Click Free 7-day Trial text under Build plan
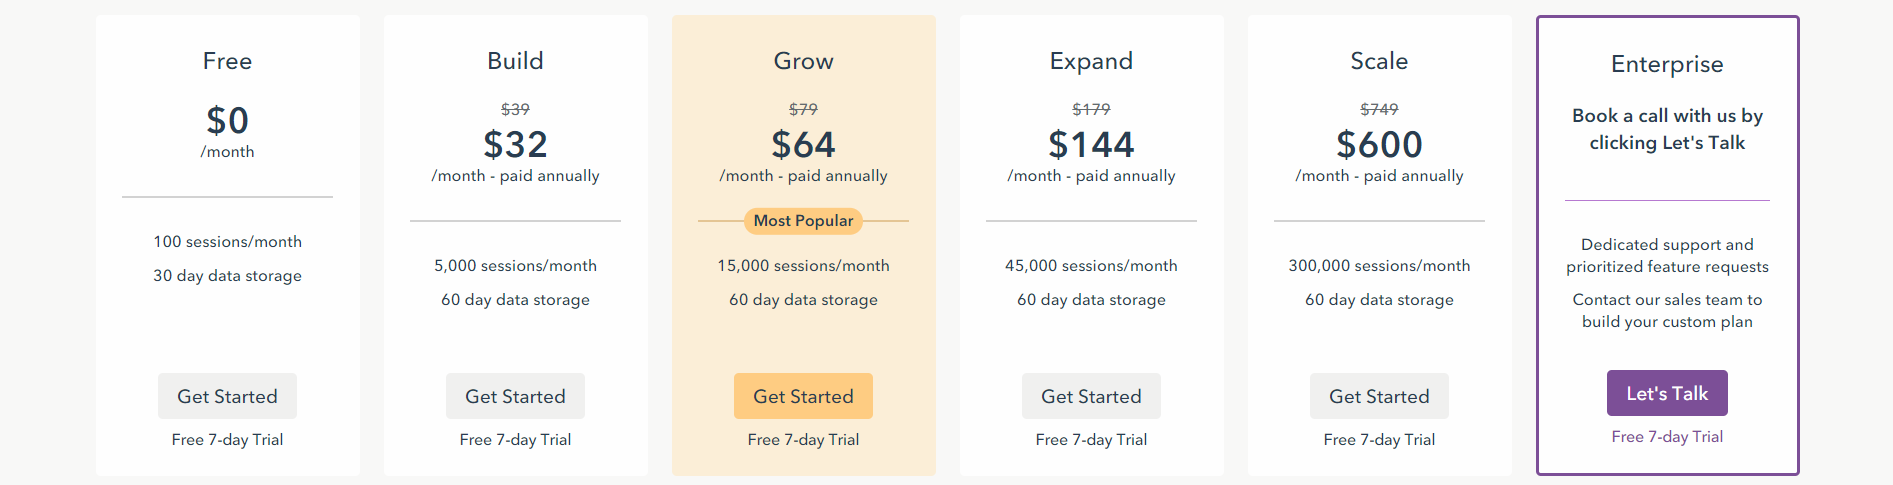 tap(515, 440)
